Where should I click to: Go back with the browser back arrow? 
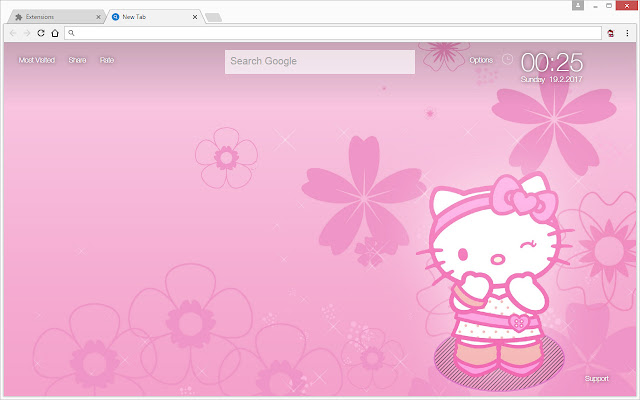(x=13, y=33)
